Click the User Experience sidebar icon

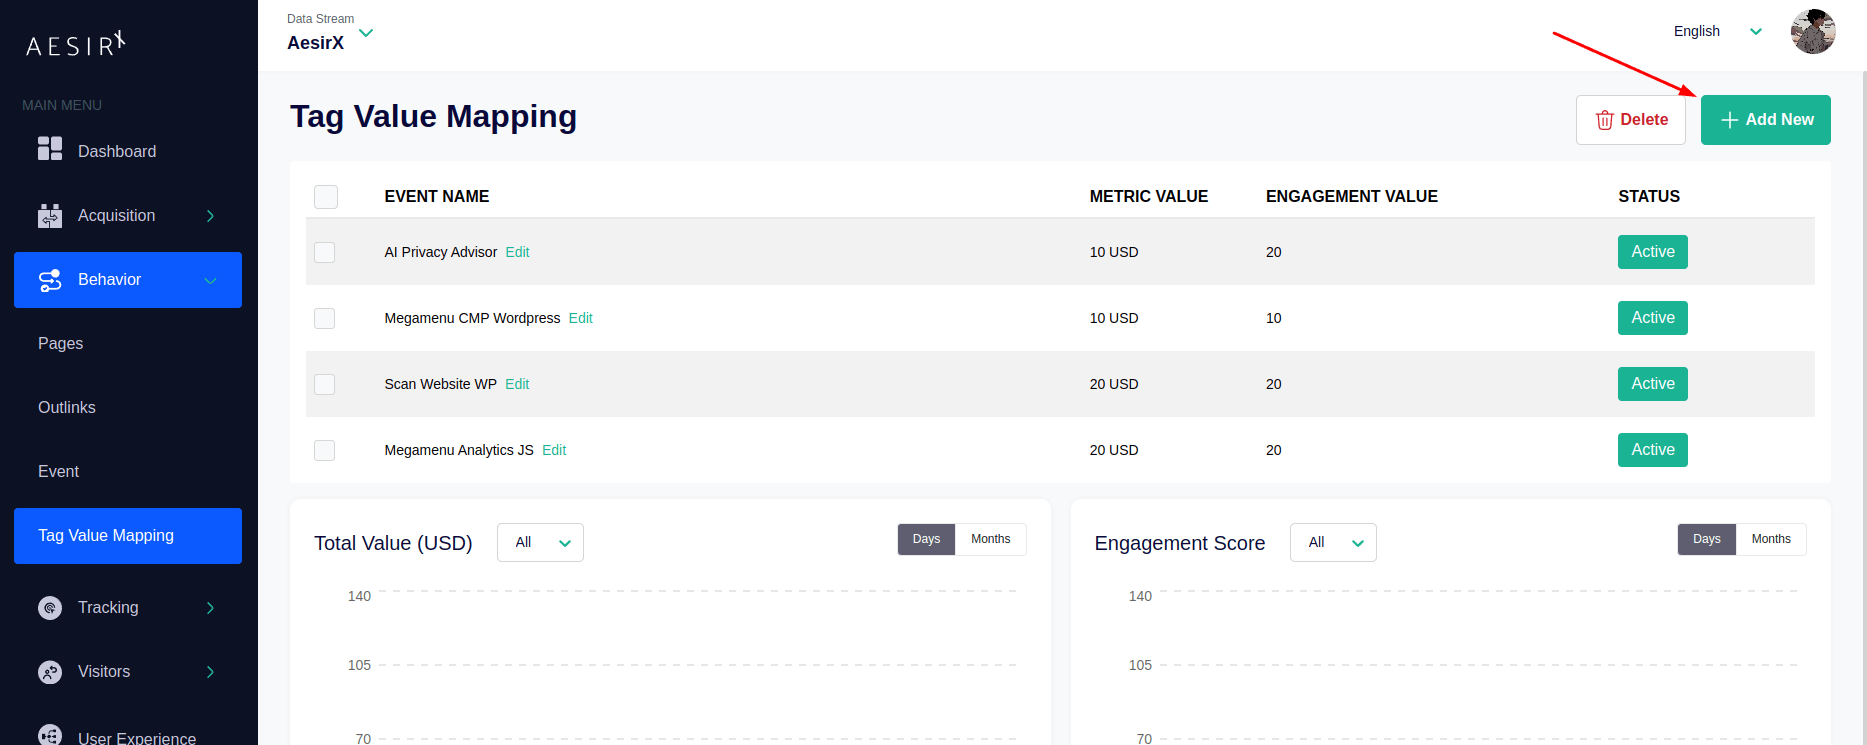50,735
